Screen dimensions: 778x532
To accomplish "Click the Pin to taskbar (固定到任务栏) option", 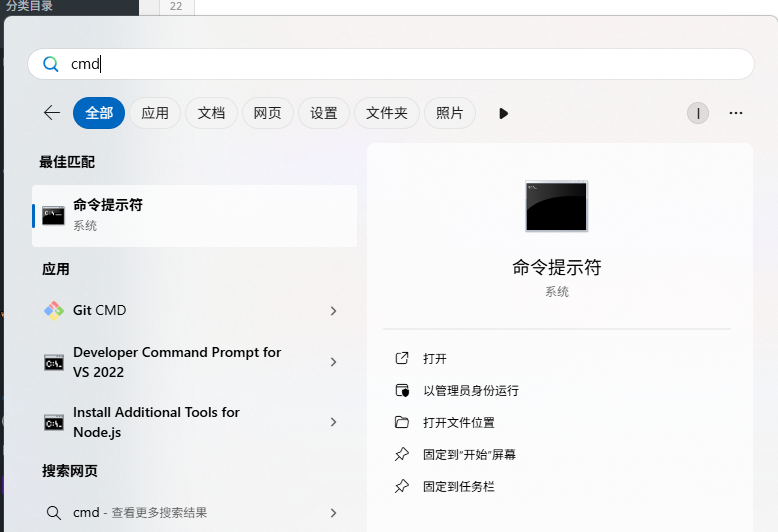I will pos(458,486).
